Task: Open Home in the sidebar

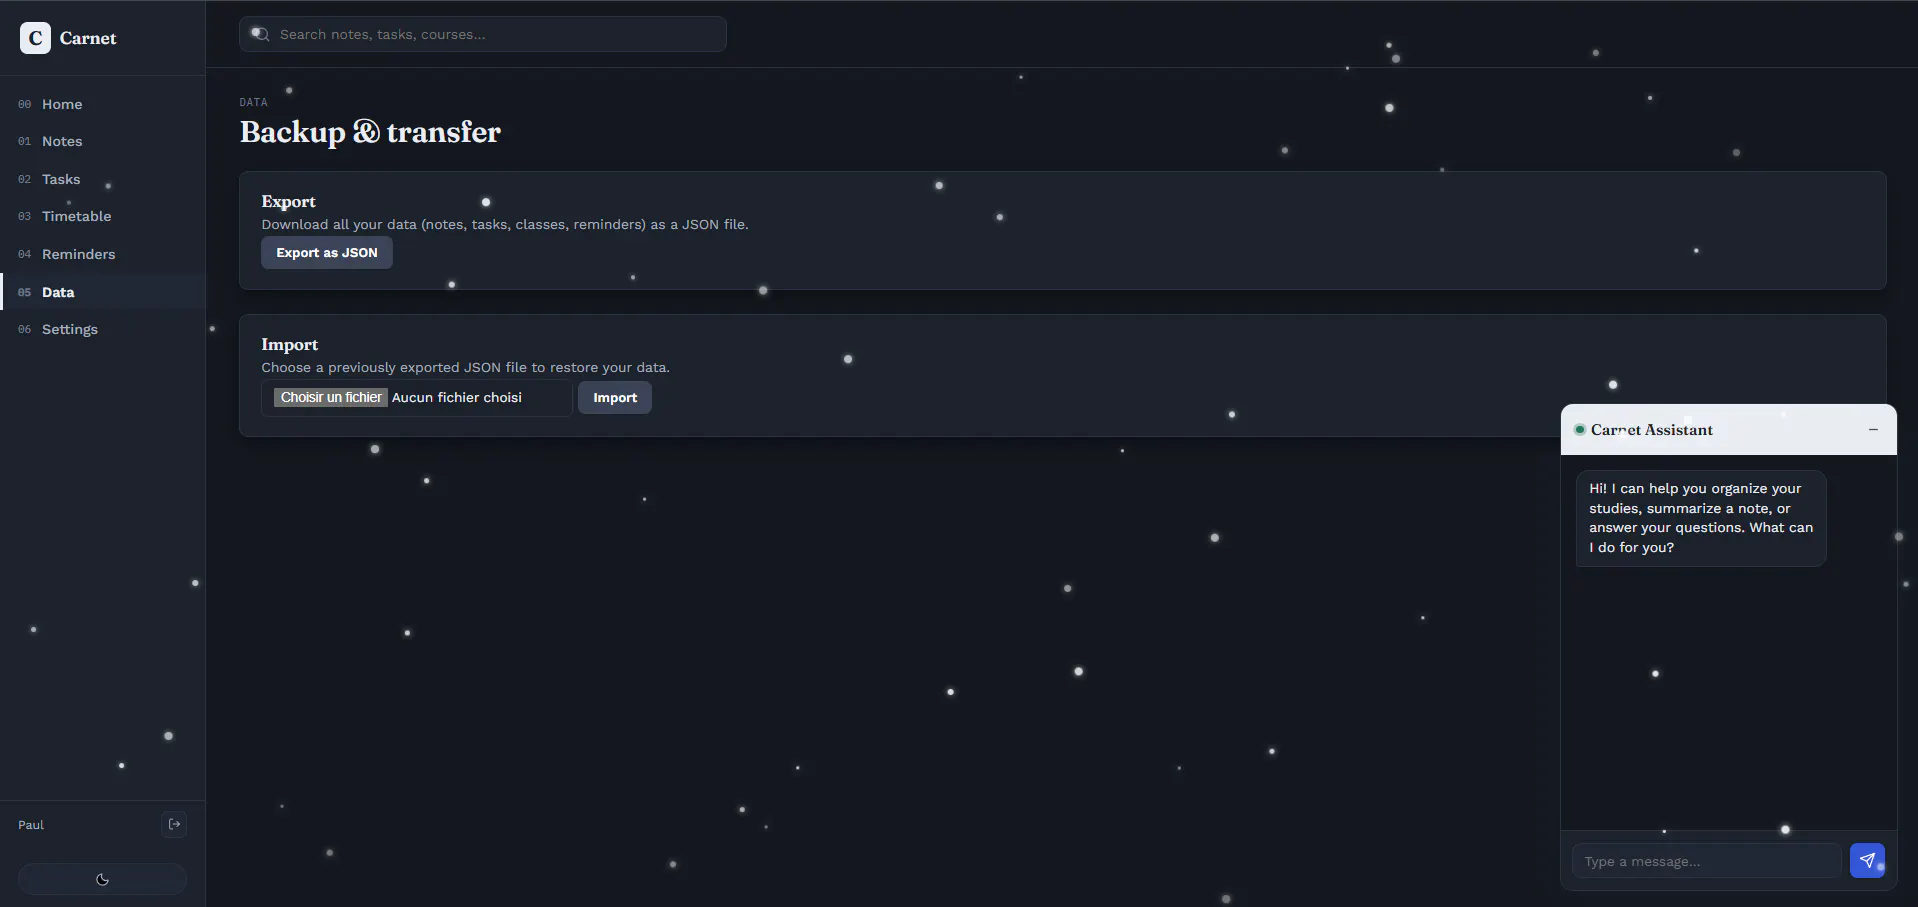Action: [102, 104]
